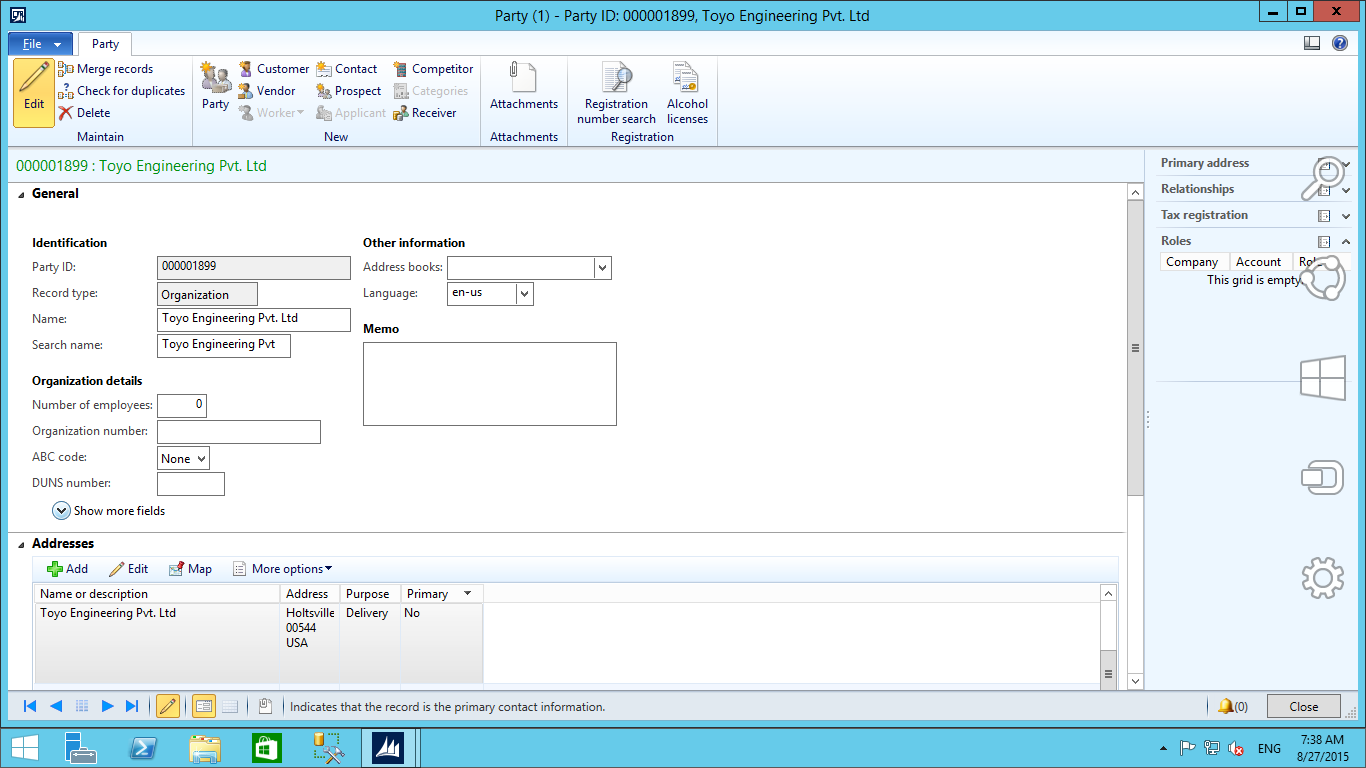Click Account column header in Roles

1260,262
